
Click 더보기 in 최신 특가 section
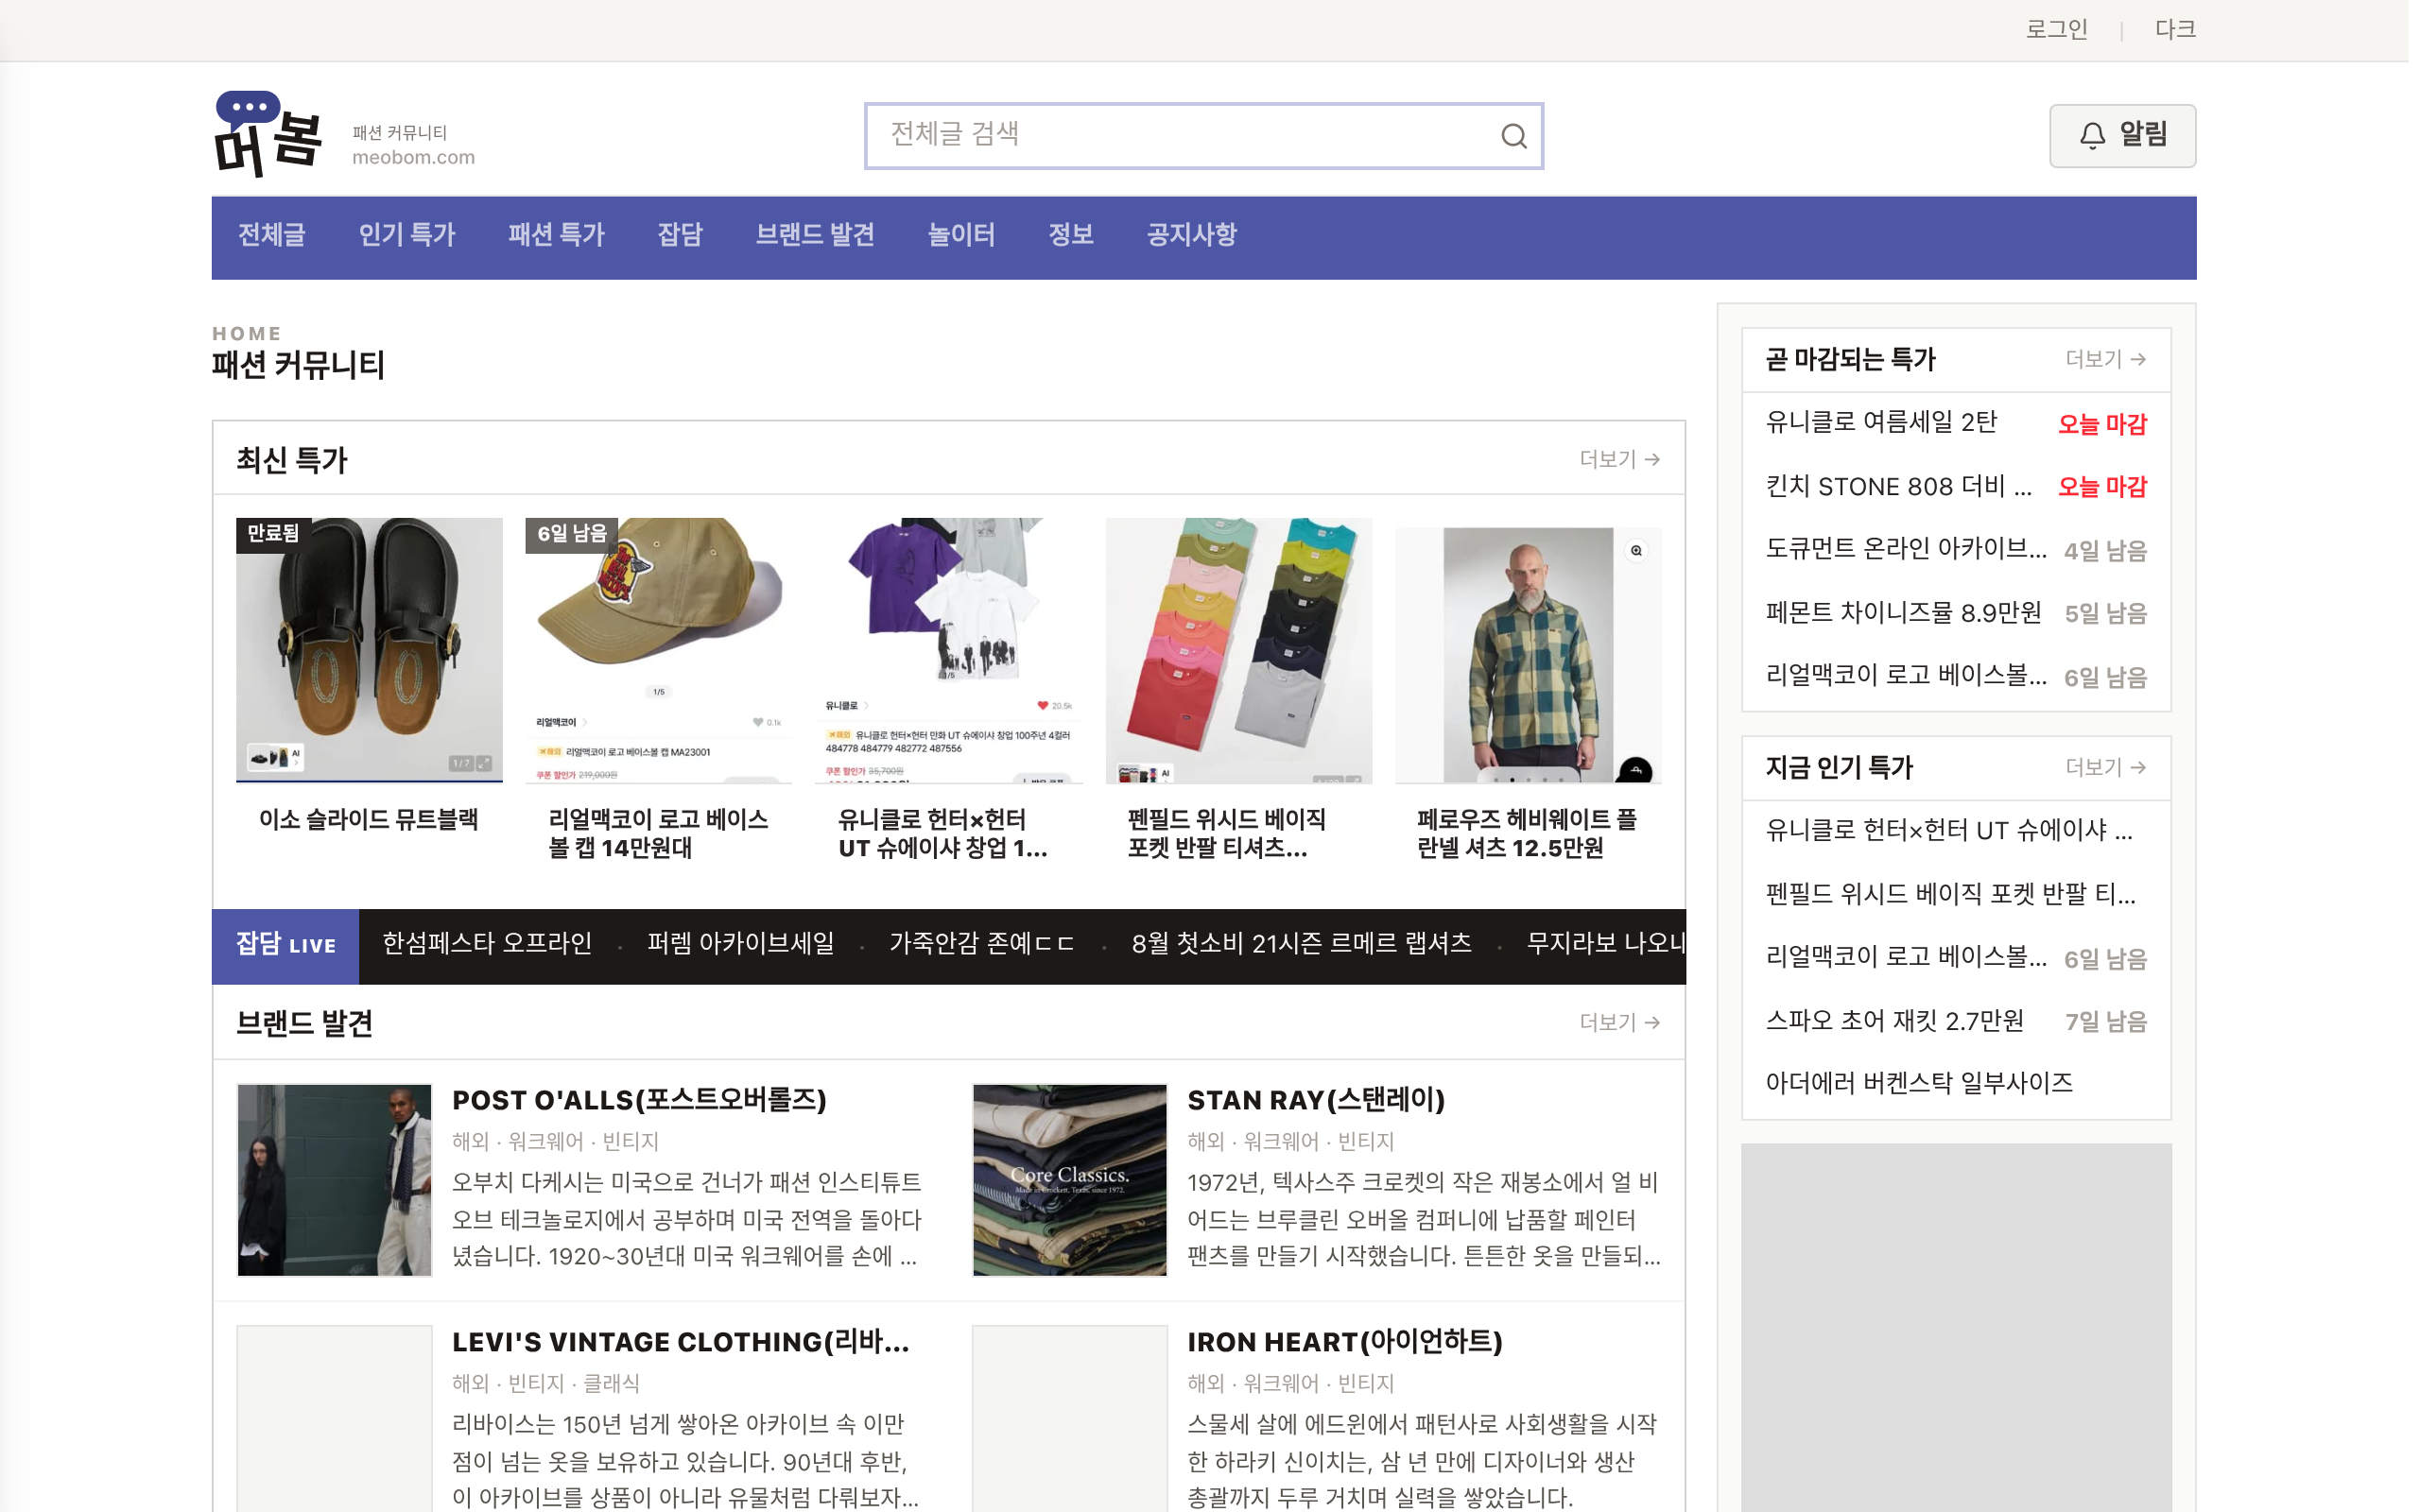[1626, 461]
